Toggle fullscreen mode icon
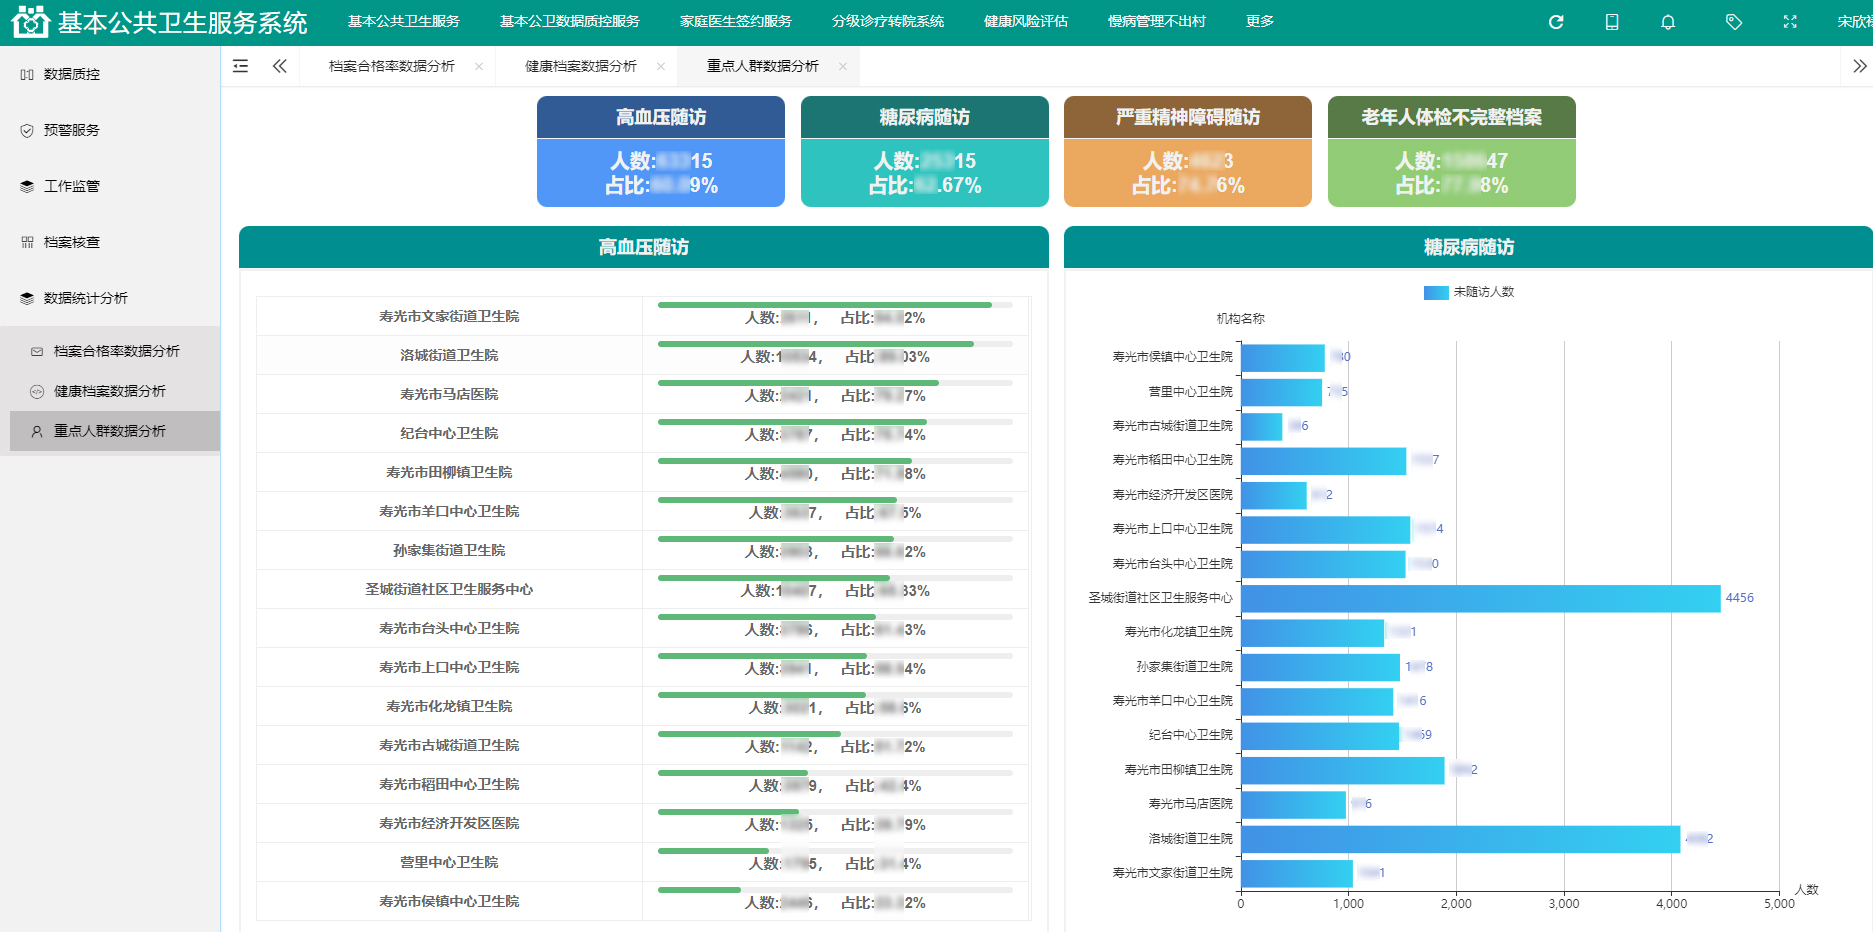The height and width of the screenshot is (932, 1873). pyautogui.click(x=1790, y=22)
